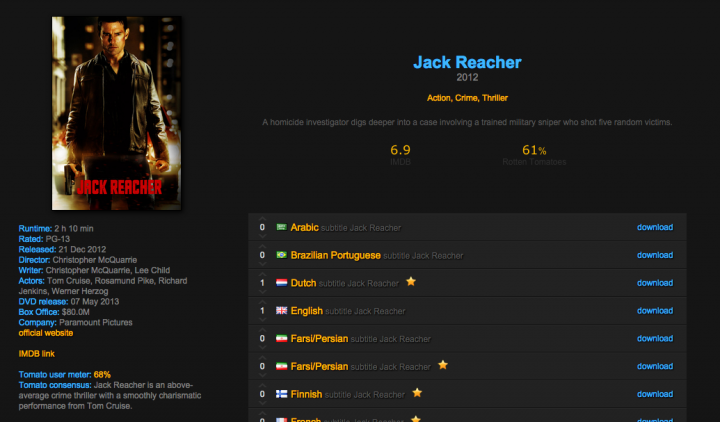720x422 pixels.
Task: Open the Arabic subtitle page link
Action: 346,227
